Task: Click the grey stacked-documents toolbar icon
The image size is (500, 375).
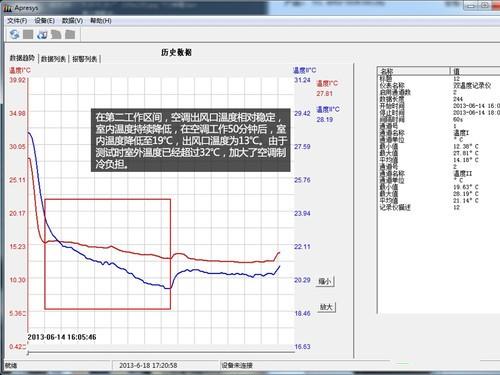Action: 56,34
